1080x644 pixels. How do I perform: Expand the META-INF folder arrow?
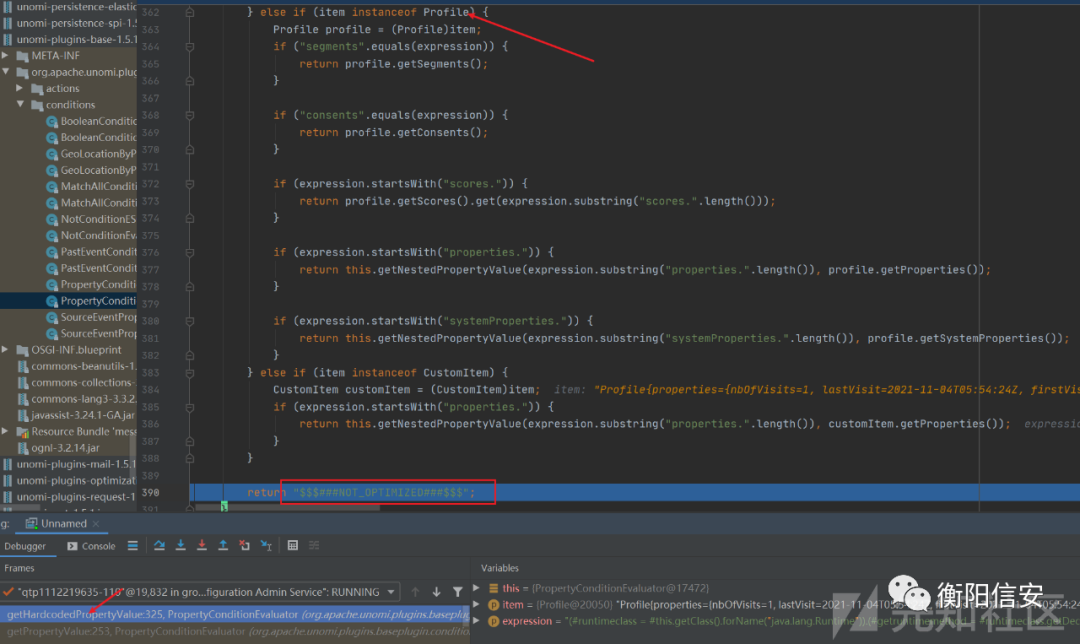pos(6,55)
